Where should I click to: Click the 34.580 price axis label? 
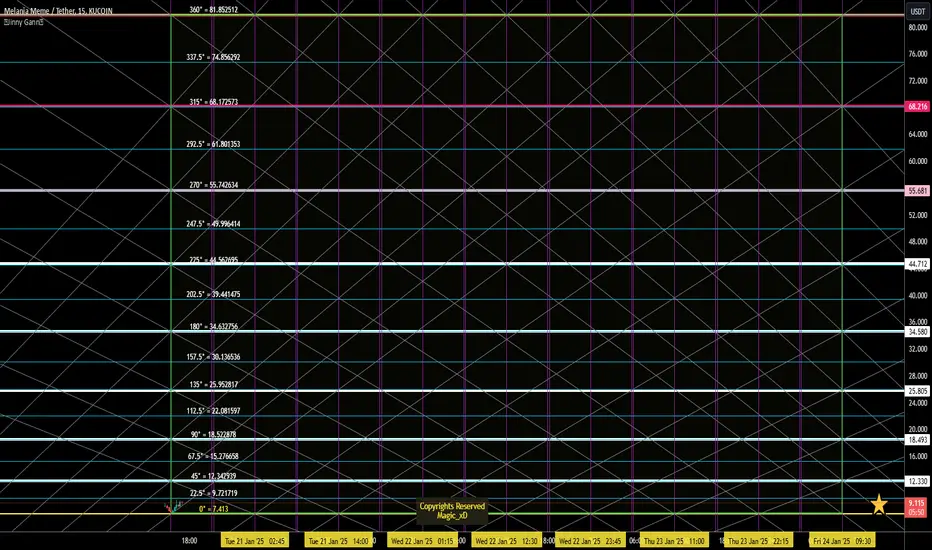pyautogui.click(x=917, y=332)
